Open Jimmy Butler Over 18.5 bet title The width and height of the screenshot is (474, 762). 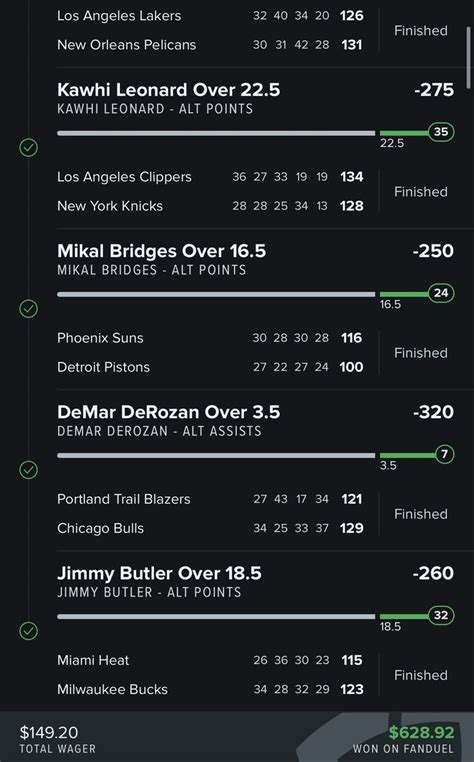click(x=159, y=573)
